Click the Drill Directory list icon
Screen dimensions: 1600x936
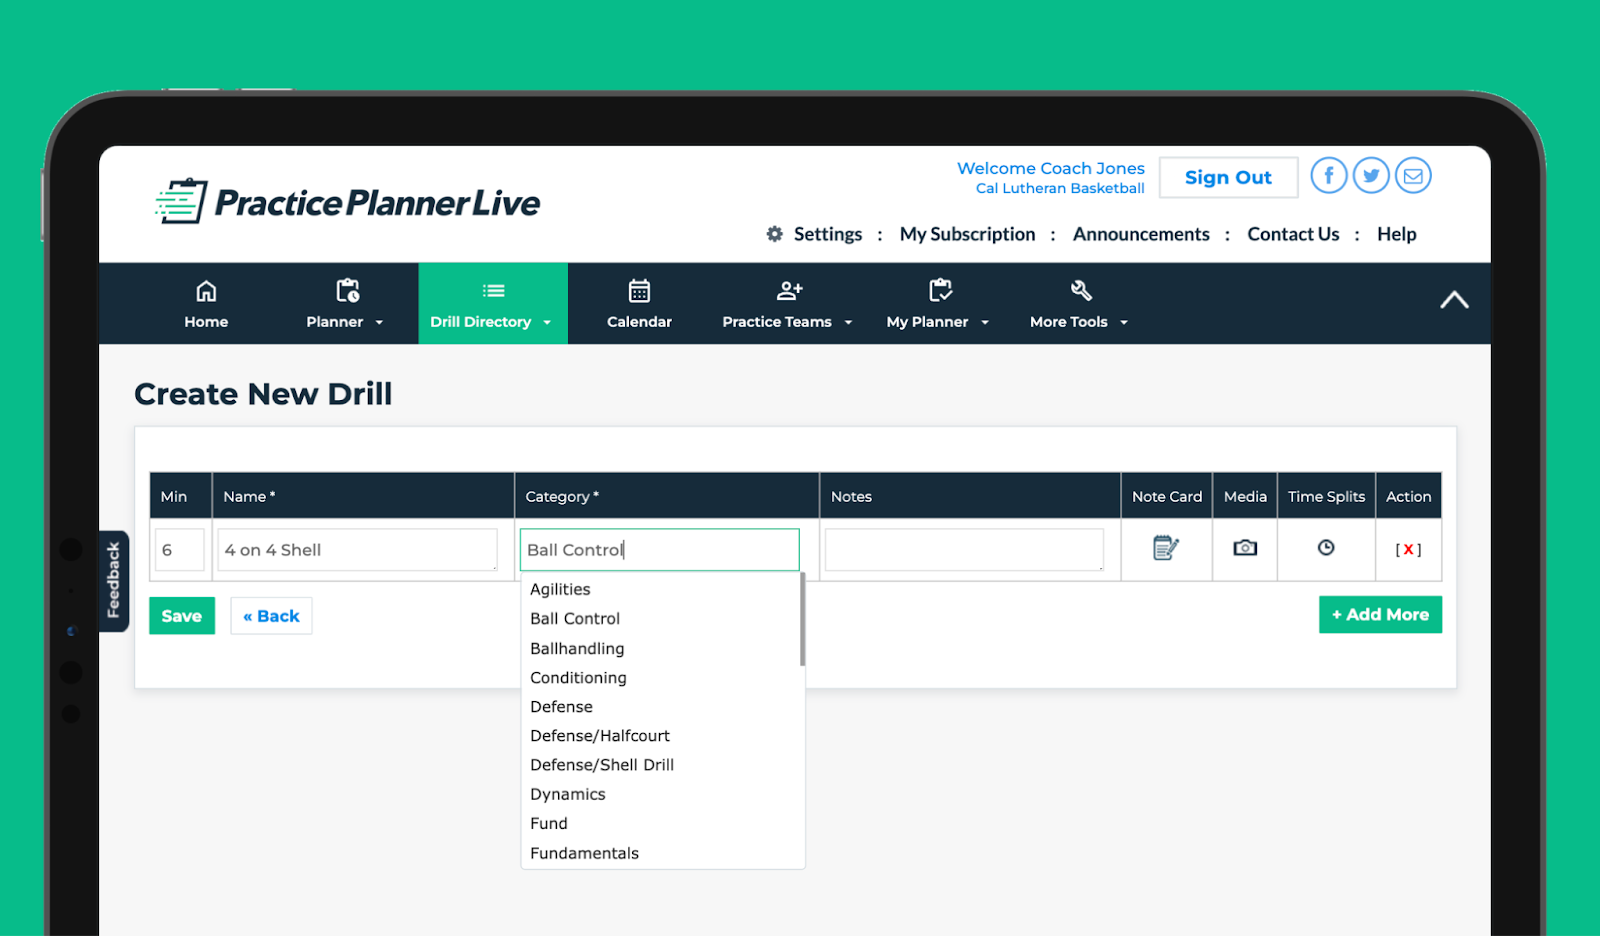(x=493, y=291)
